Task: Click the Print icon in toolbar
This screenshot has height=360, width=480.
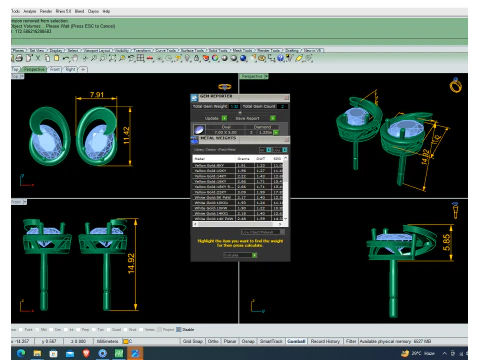Action: point(19,58)
